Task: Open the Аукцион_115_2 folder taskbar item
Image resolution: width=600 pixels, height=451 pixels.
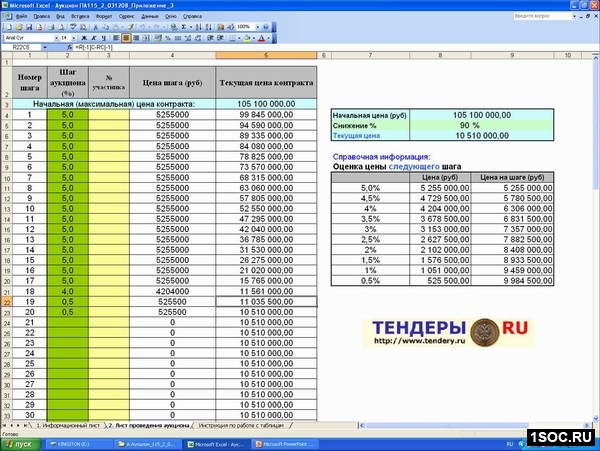Action: (x=147, y=444)
